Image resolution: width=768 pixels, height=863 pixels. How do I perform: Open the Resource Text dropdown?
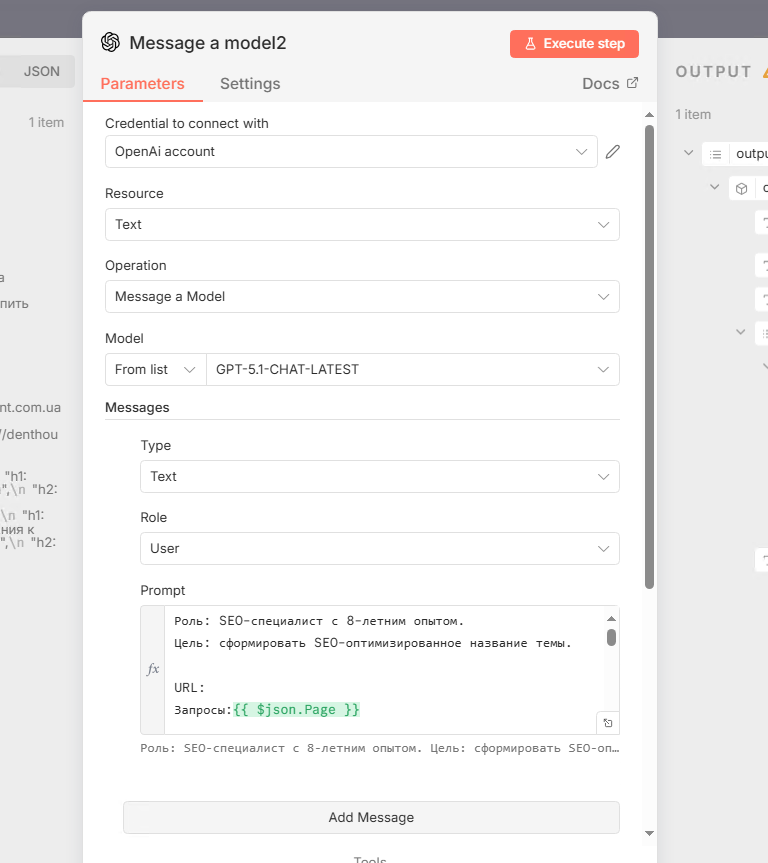pos(362,224)
